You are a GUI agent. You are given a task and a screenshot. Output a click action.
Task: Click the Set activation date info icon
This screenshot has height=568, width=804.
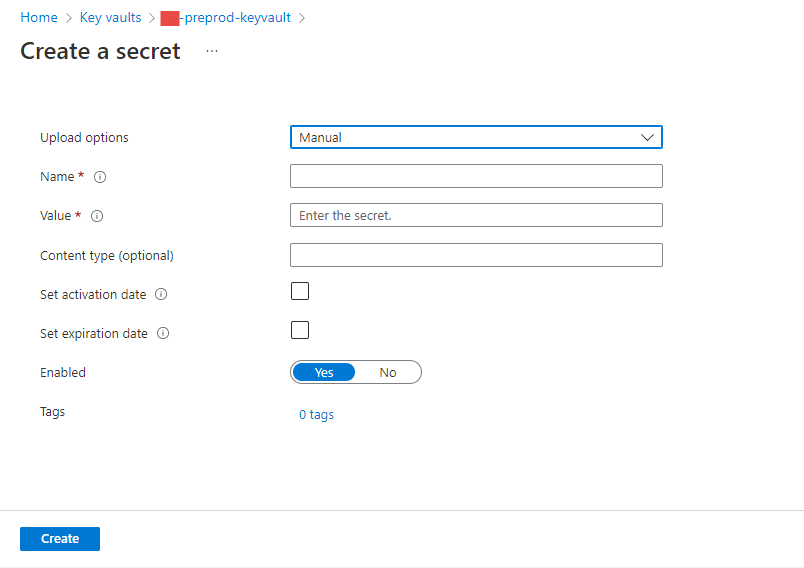(x=161, y=295)
